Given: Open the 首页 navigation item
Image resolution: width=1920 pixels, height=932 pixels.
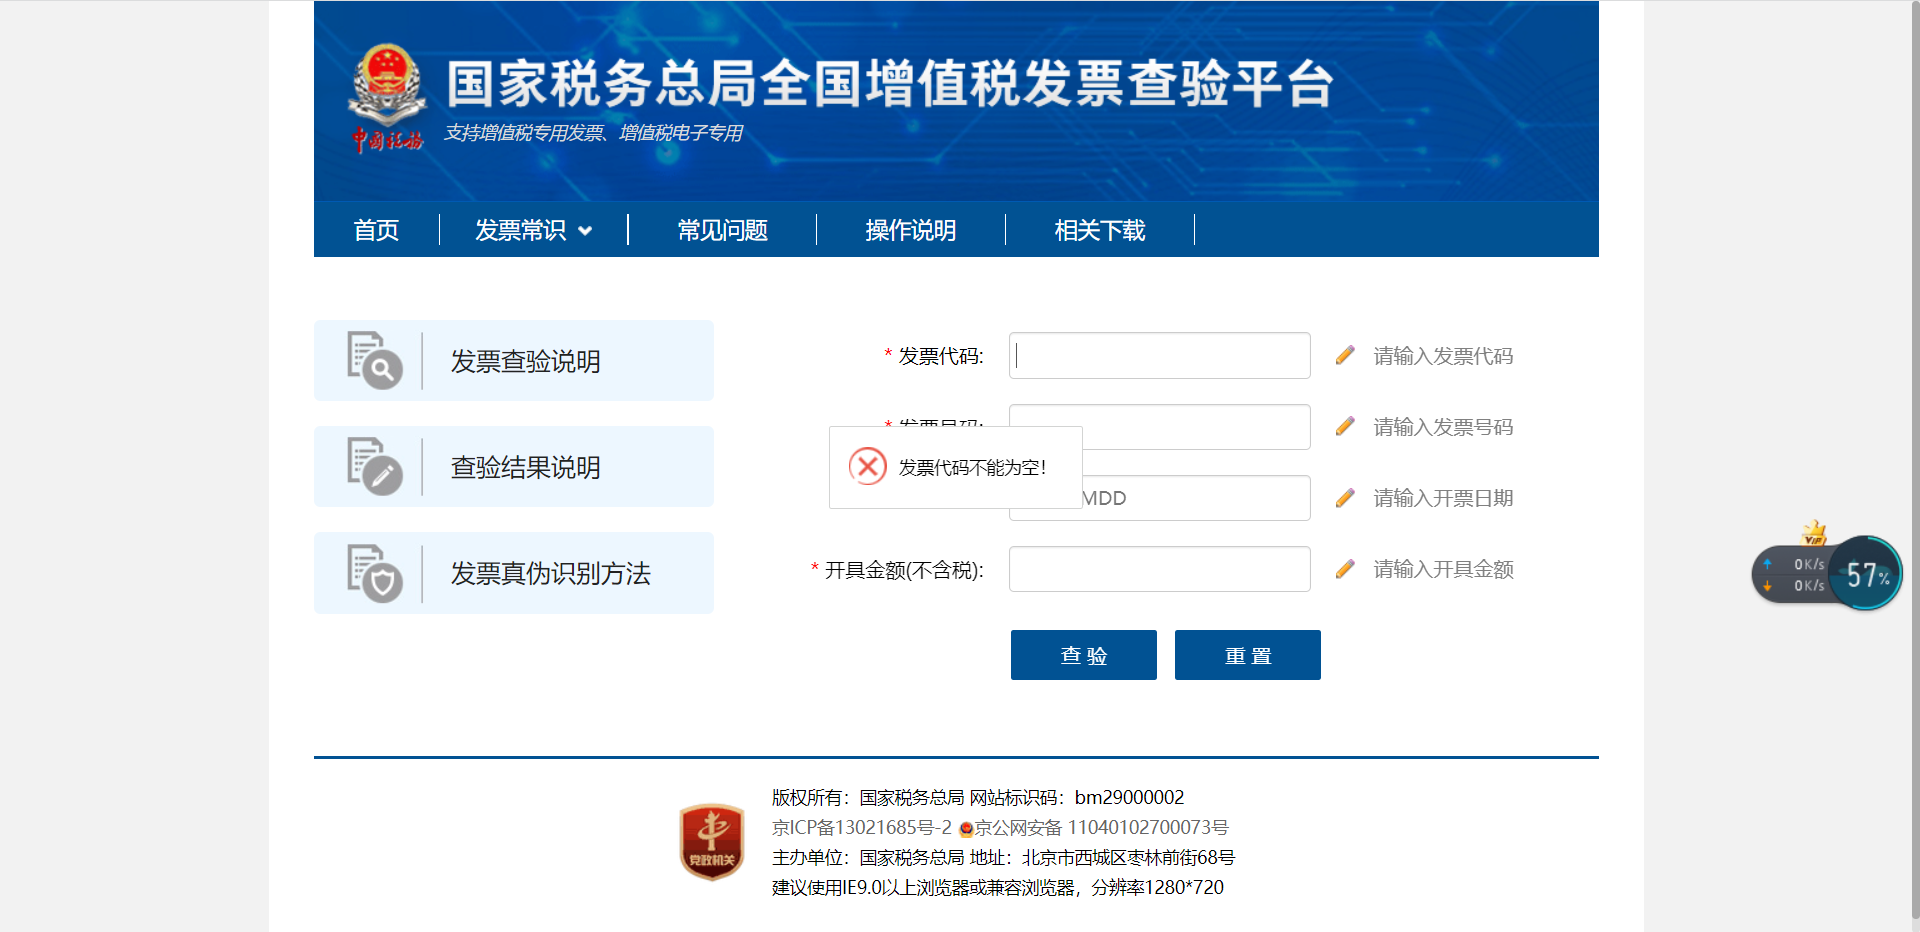Looking at the screenshot, I should [x=376, y=231].
